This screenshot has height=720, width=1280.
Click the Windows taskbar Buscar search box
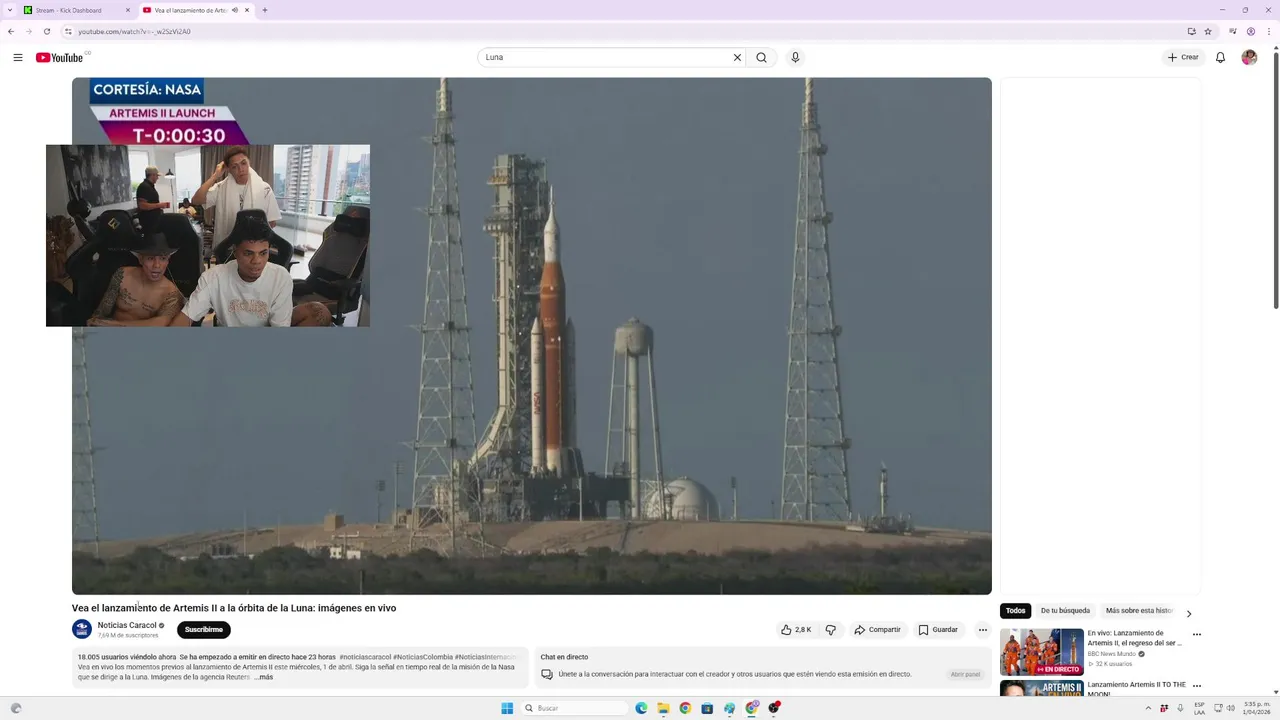(x=575, y=708)
